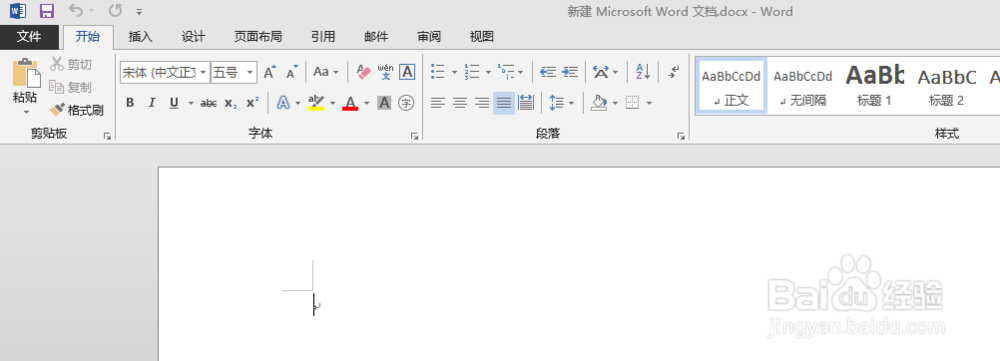Screen dimensions: 1000x361
Task: Apply the red font color
Action: [350, 103]
